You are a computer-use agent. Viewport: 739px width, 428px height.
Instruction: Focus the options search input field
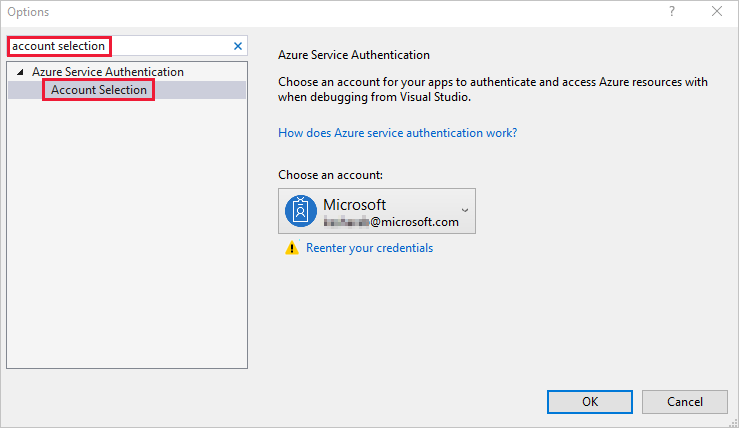tap(120, 46)
